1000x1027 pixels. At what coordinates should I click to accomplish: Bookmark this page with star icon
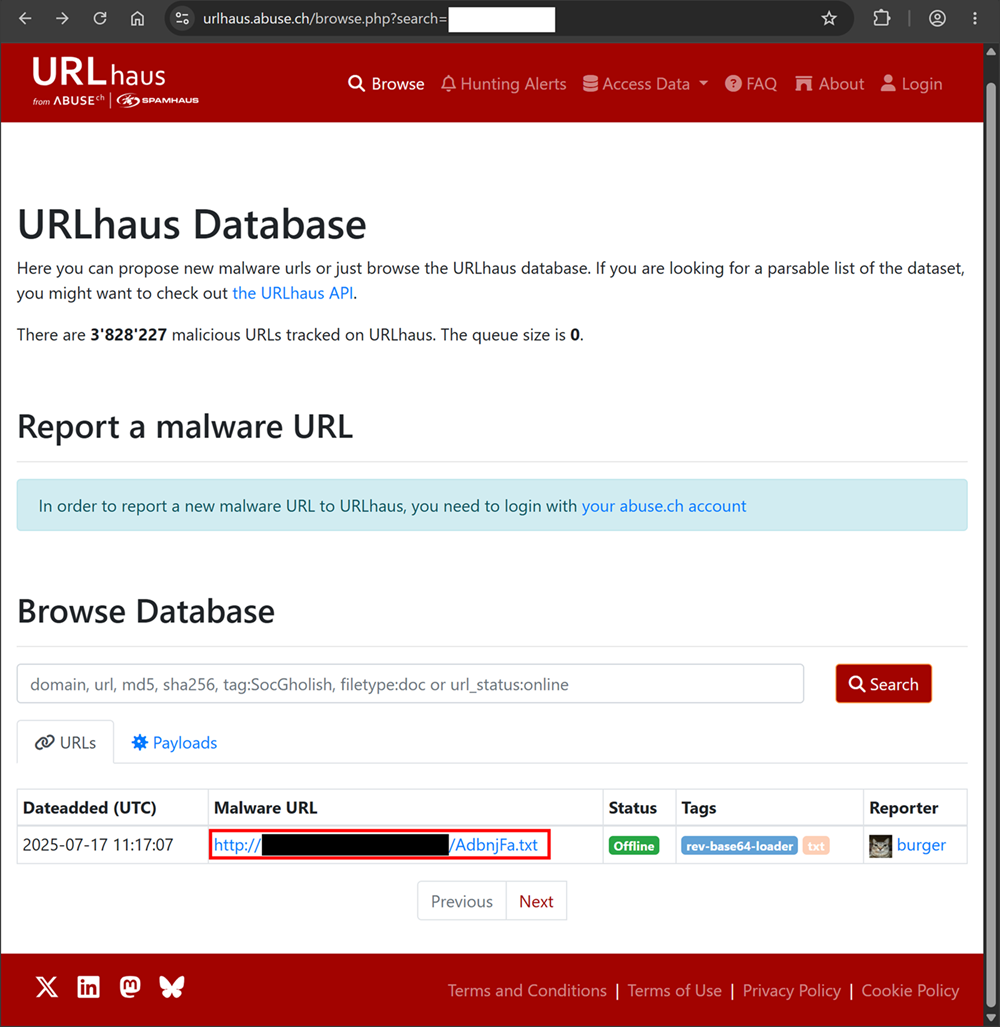(x=829, y=18)
